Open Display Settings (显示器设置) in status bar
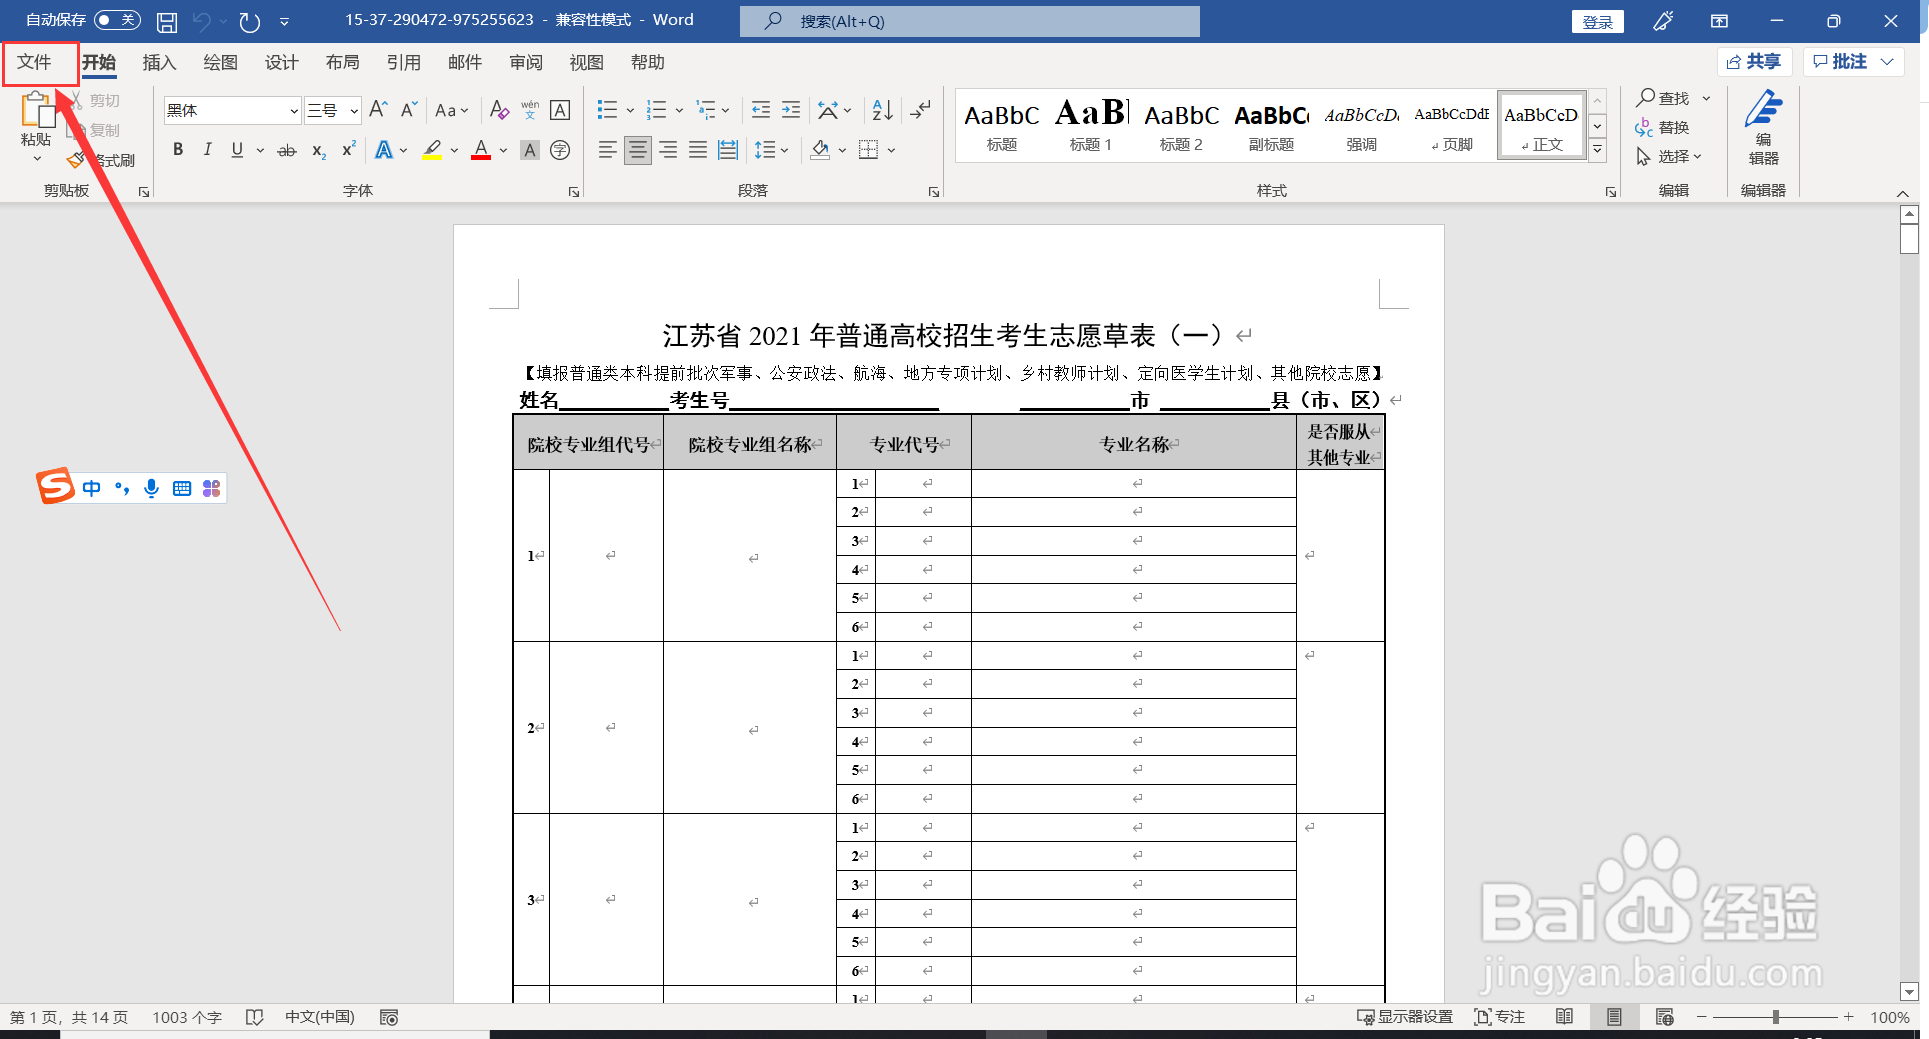 click(1404, 1017)
